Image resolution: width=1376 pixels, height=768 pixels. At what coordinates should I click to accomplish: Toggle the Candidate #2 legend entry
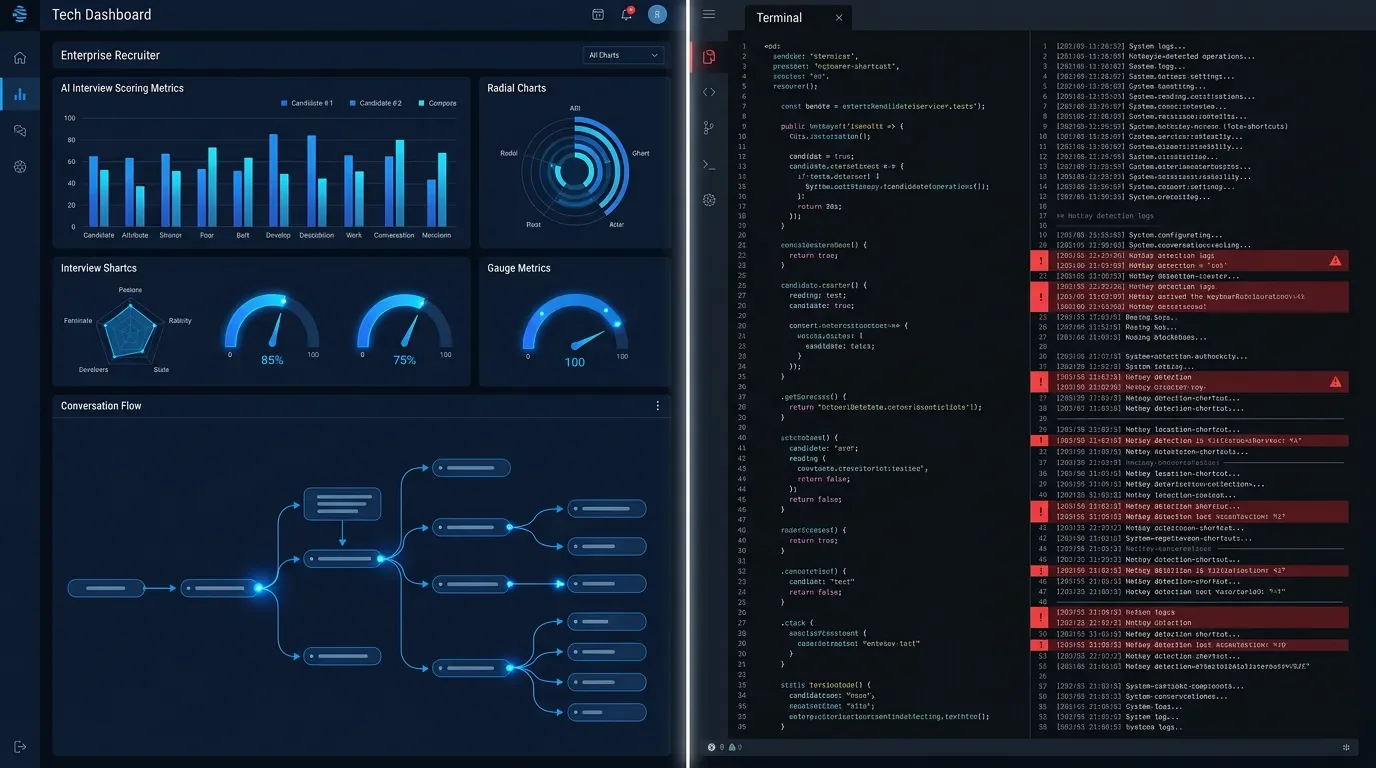[x=376, y=103]
